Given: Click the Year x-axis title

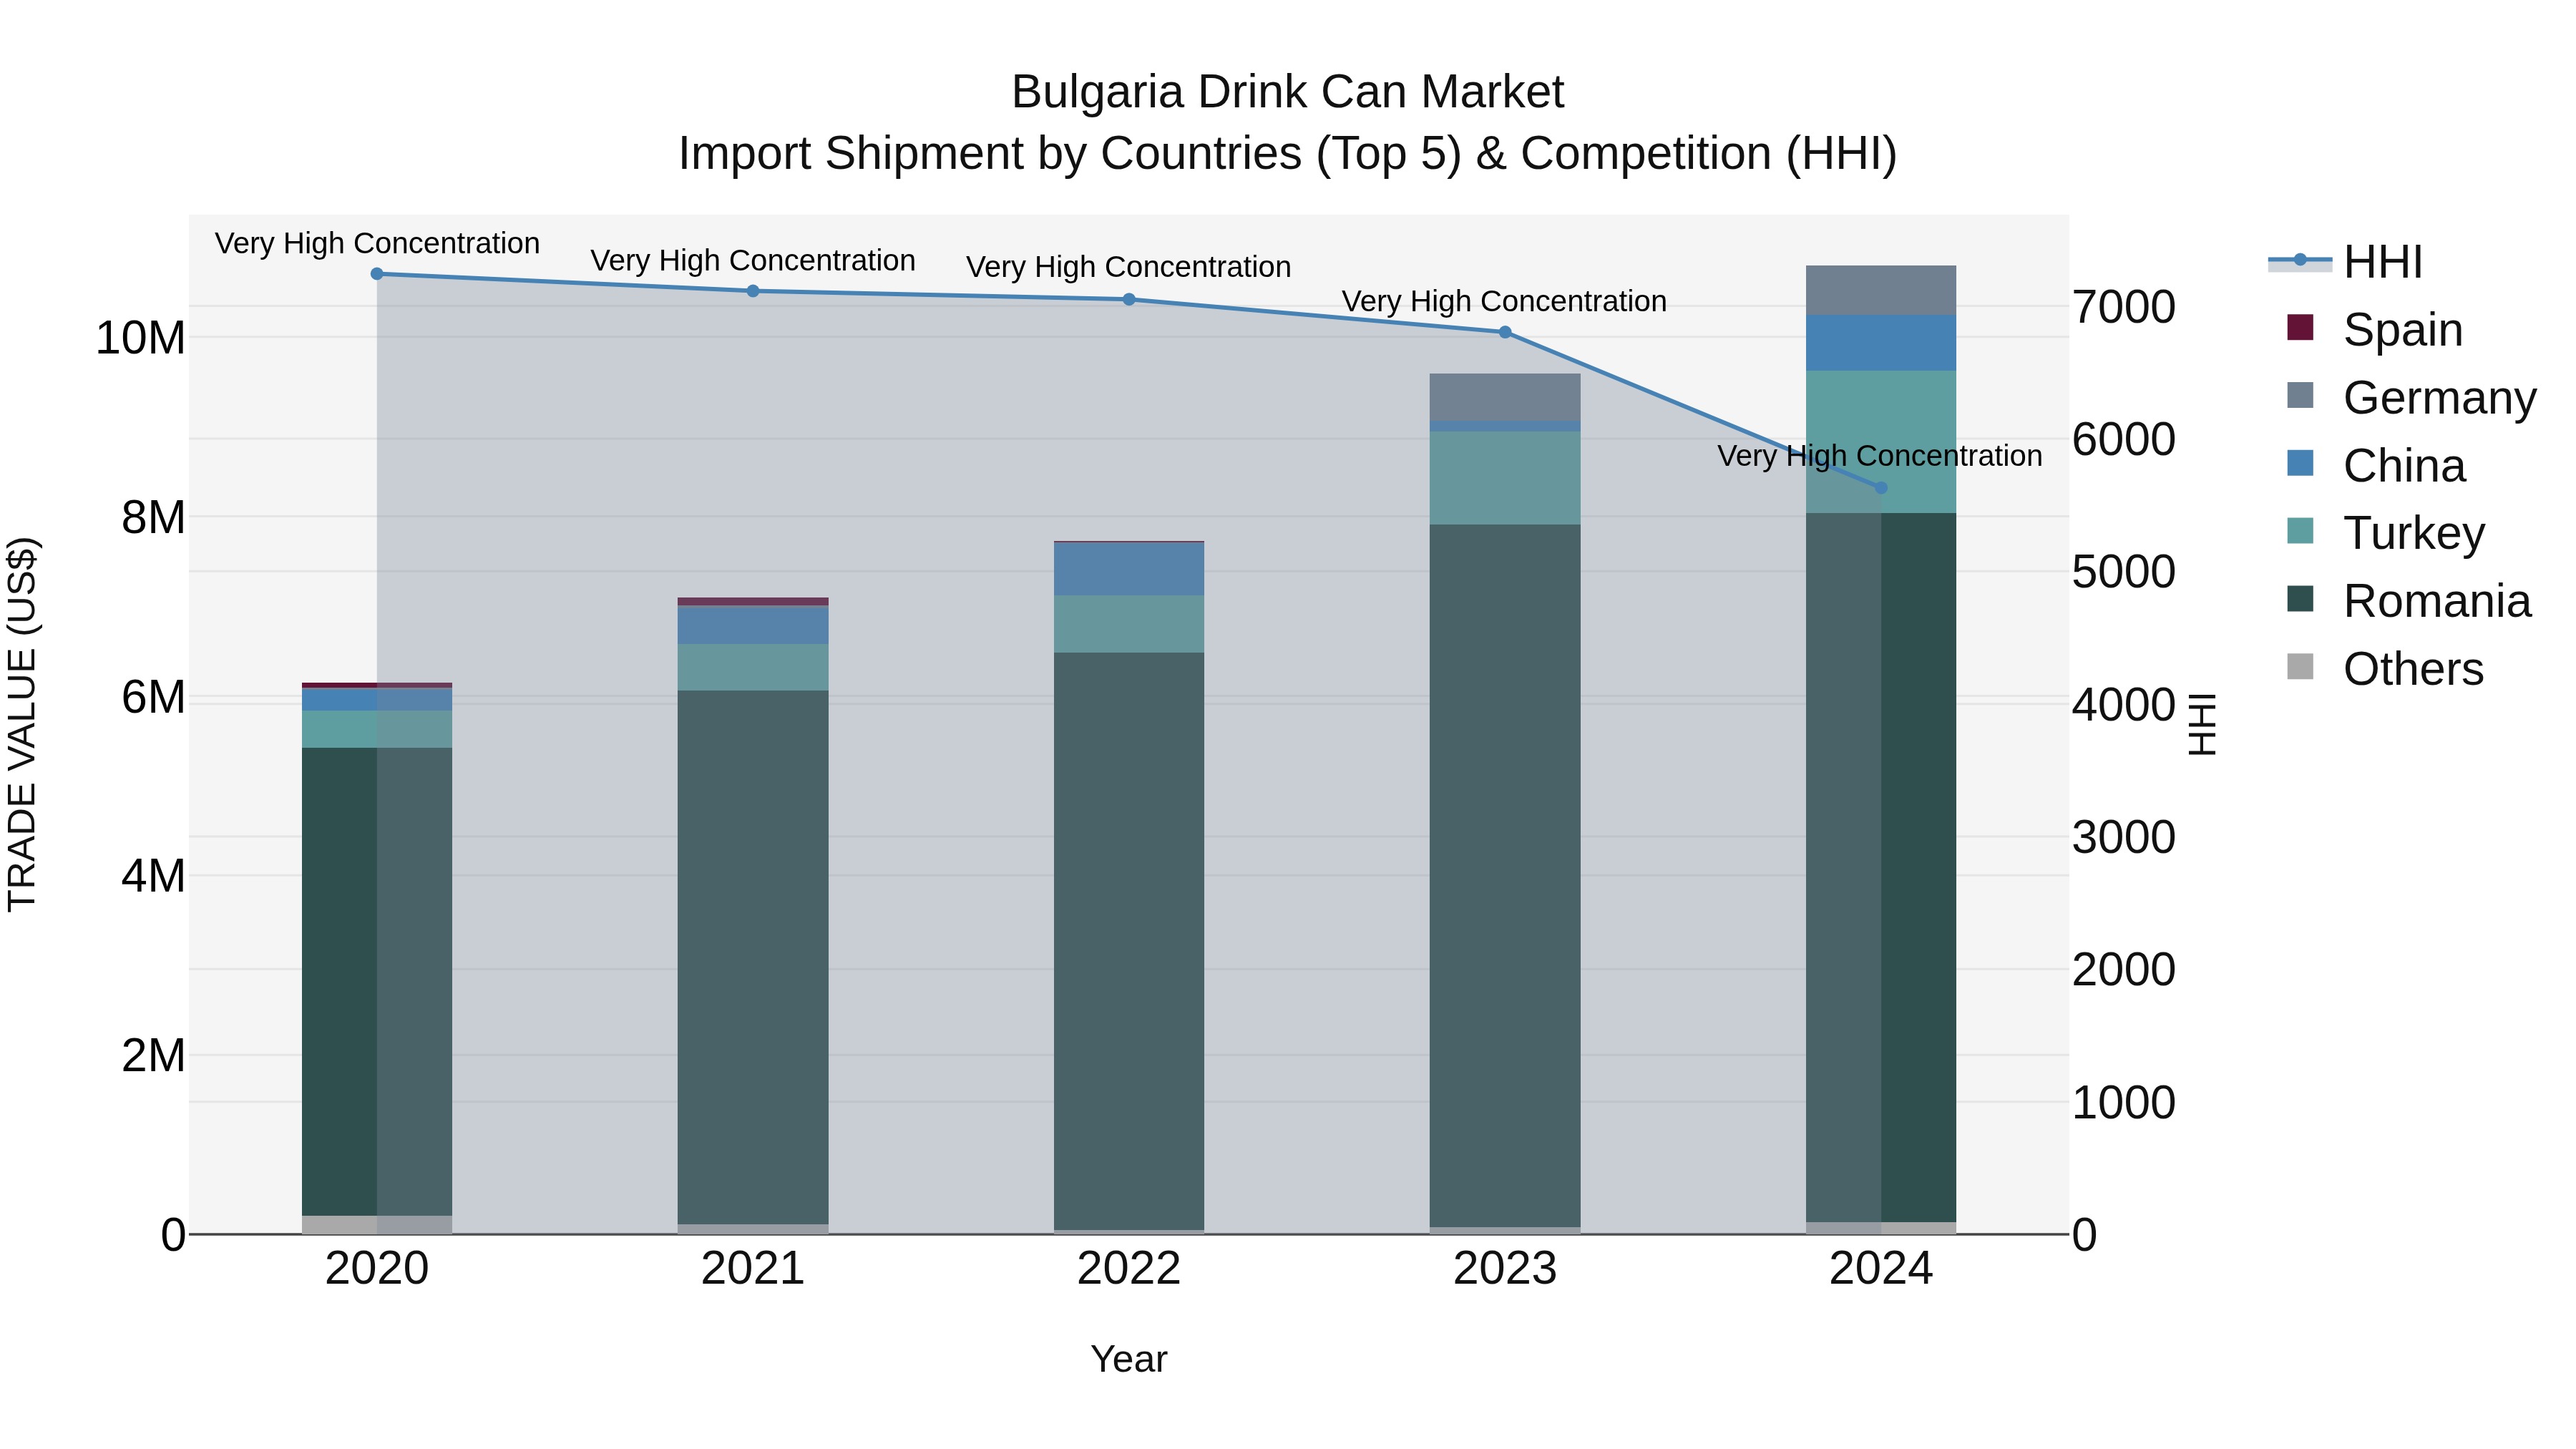Looking at the screenshot, I should pos(1129,1360).
